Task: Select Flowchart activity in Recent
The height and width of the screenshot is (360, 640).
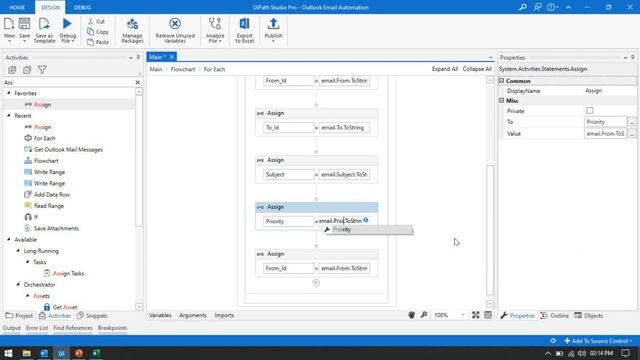Action: click(x=46, y=161)
